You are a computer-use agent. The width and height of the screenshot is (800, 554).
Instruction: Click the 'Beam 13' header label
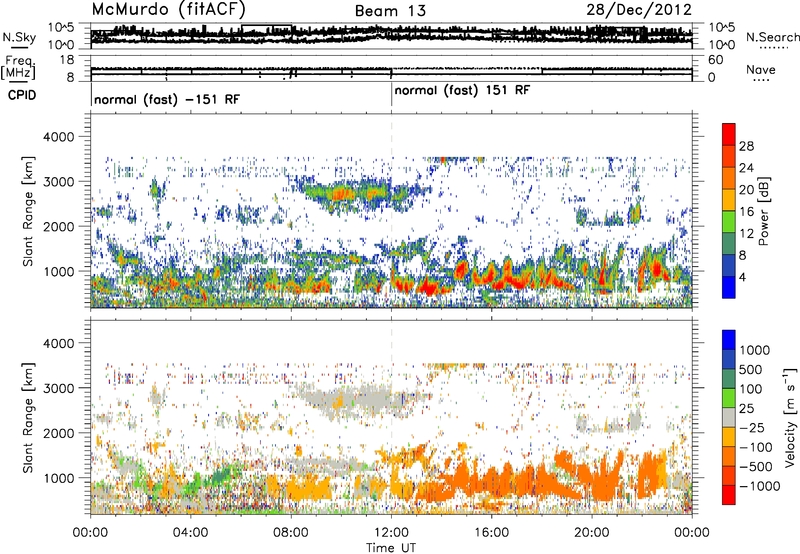390,11
